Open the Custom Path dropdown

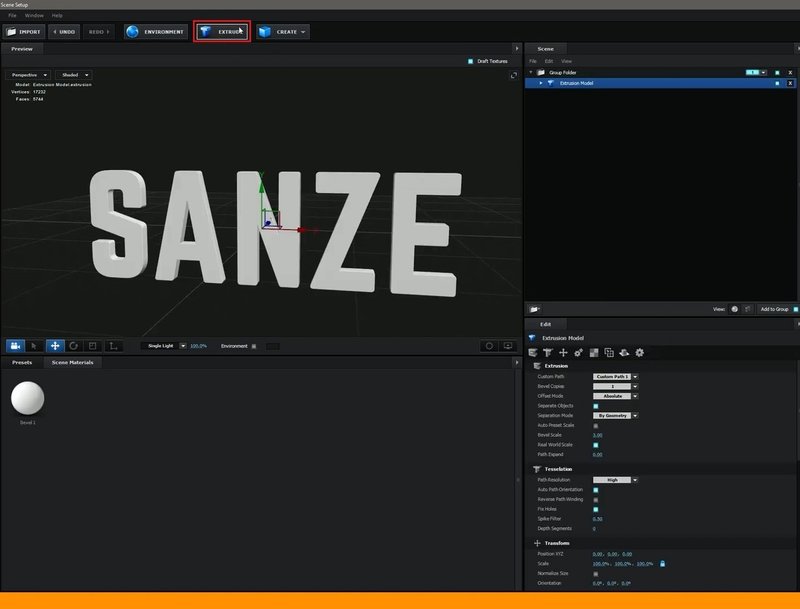coord(615,376)
